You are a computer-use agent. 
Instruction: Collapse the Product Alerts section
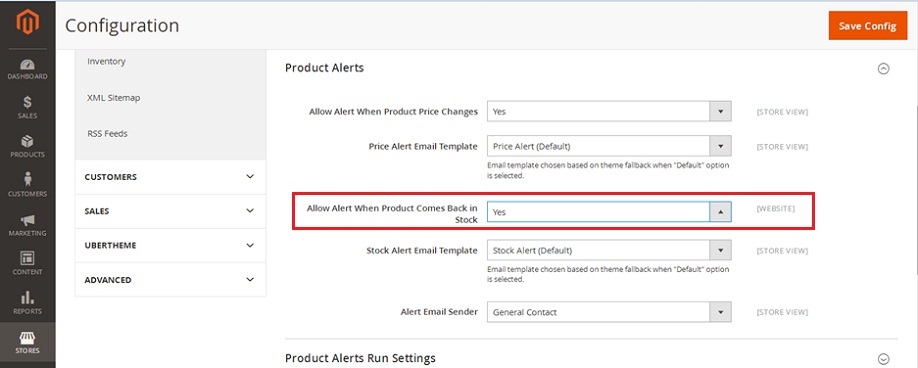pos(883,68)
